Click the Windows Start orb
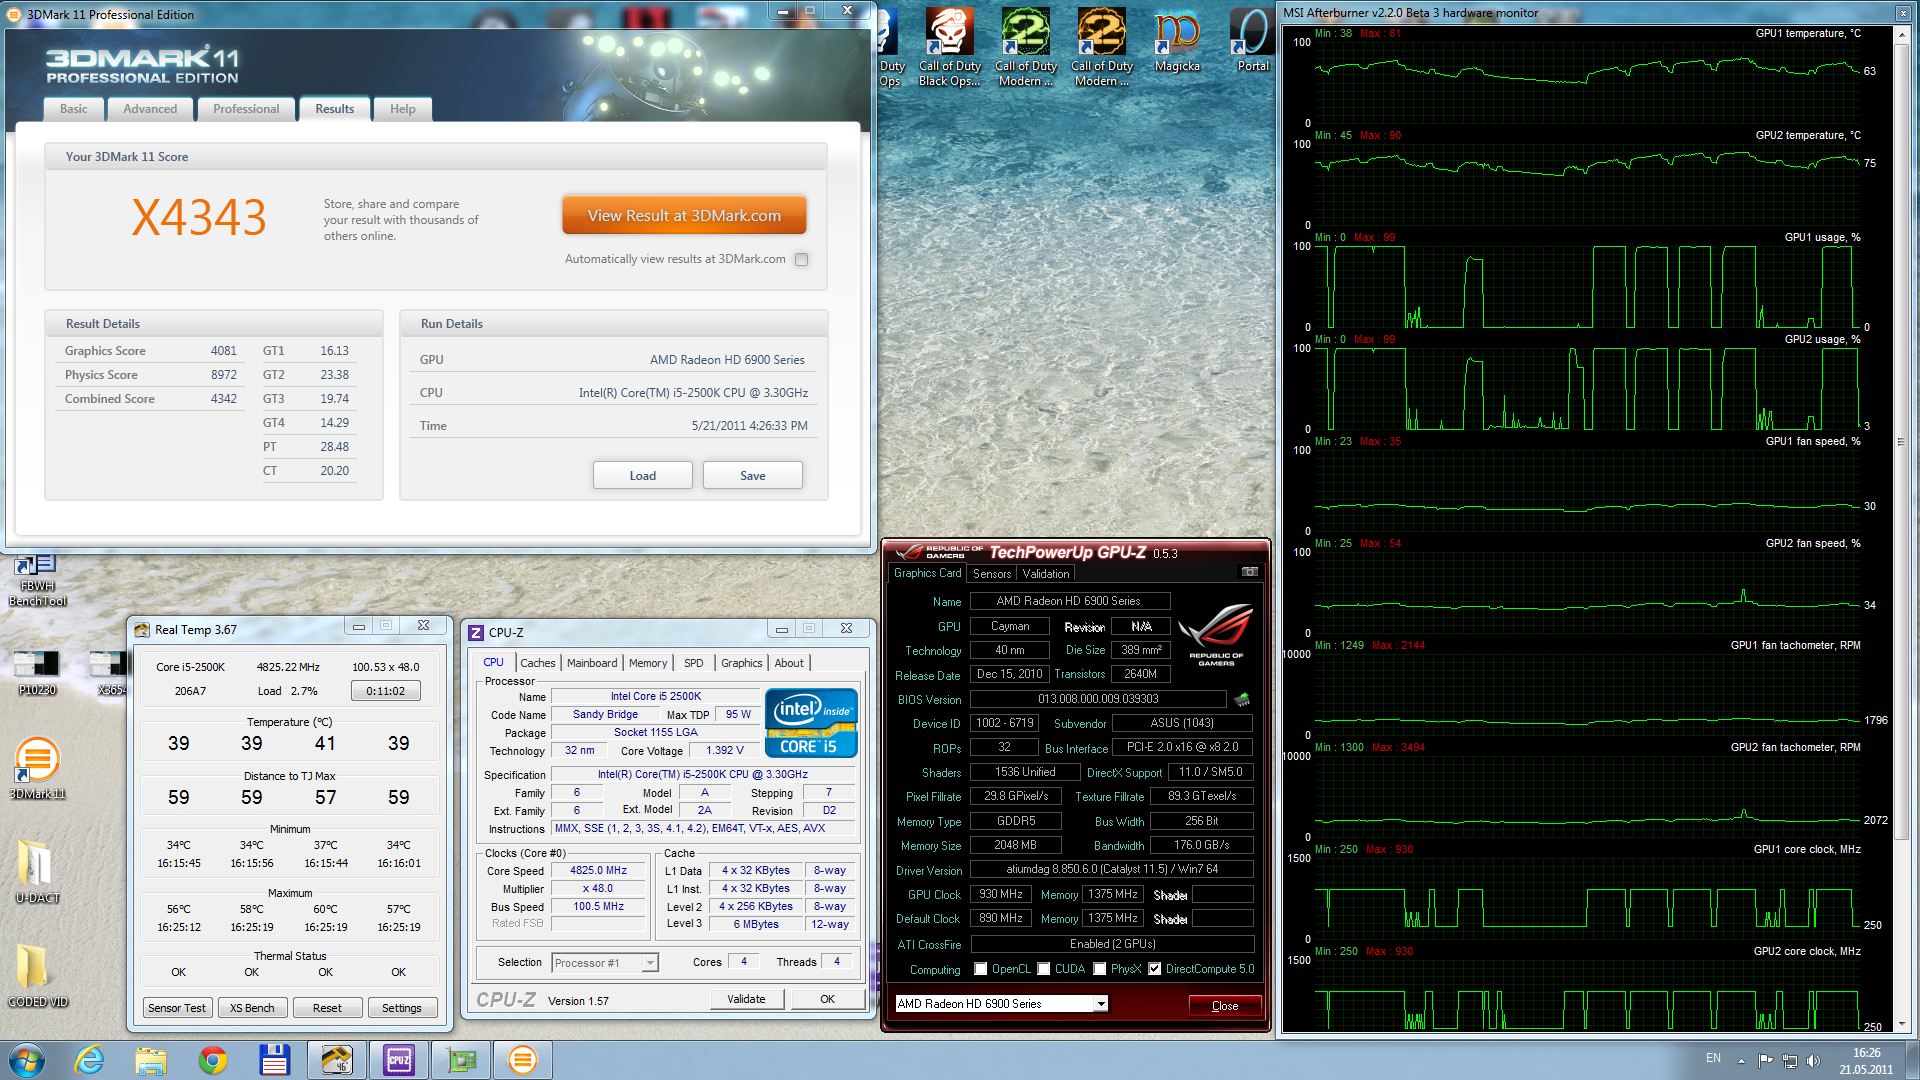 point(27,1060)
